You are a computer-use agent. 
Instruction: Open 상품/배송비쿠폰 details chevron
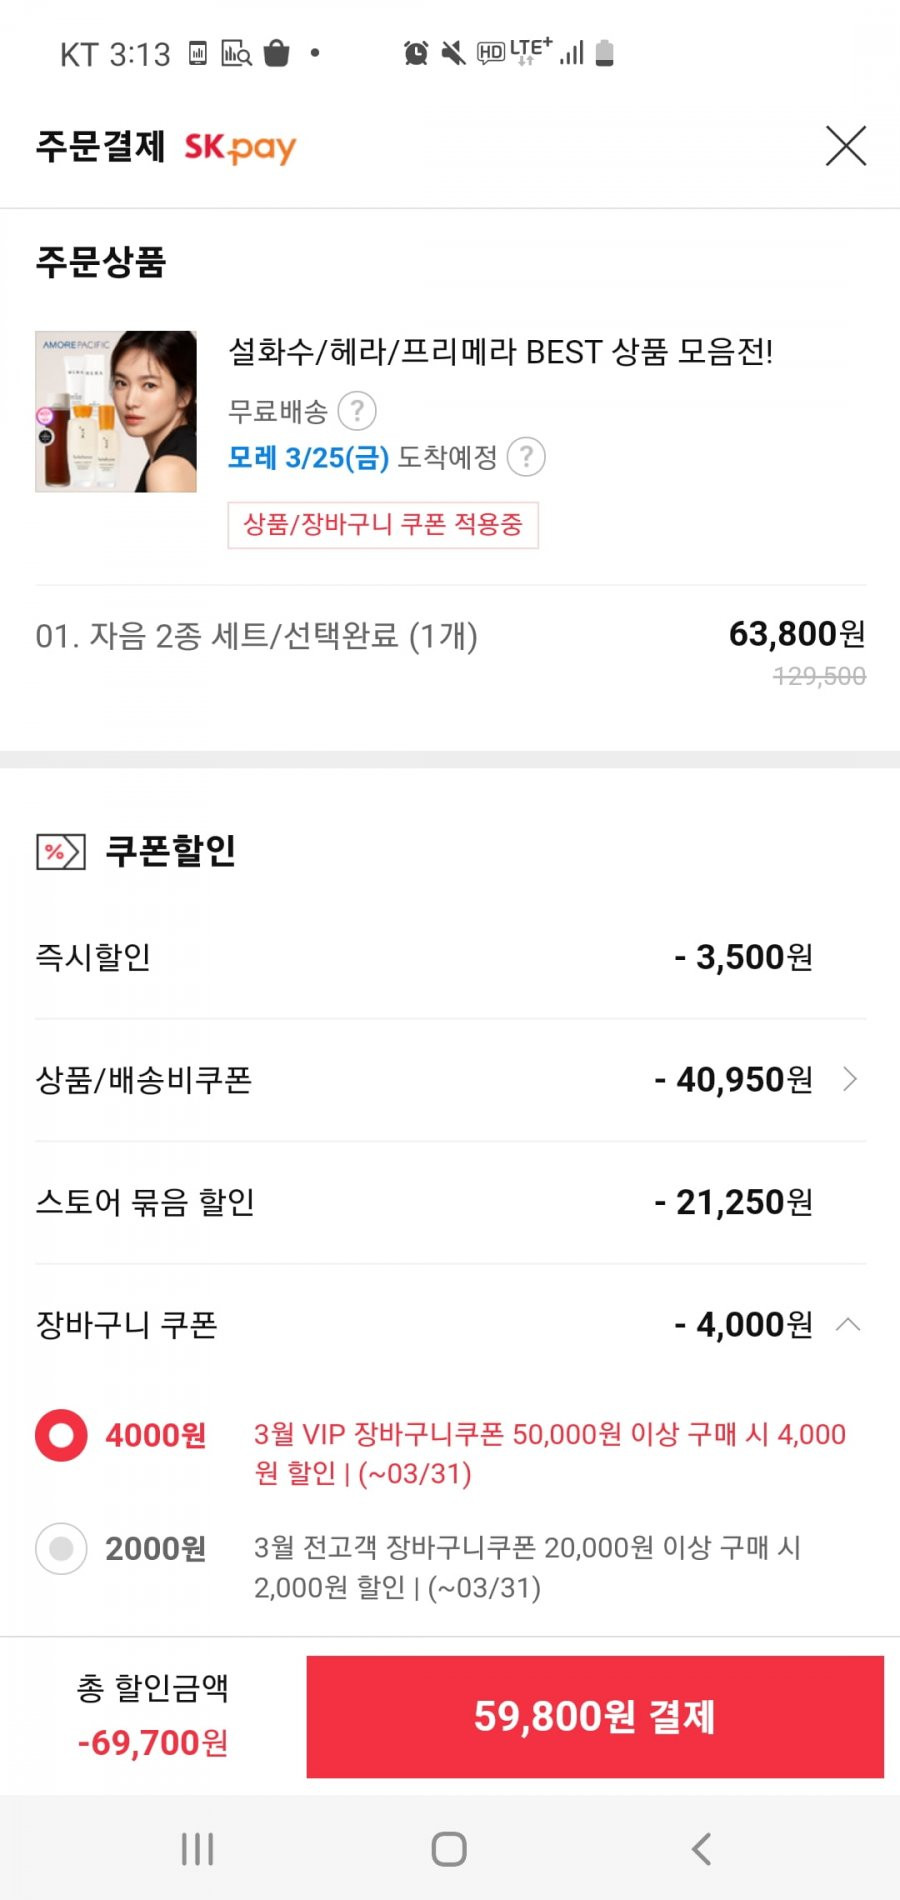(850, 1080)
